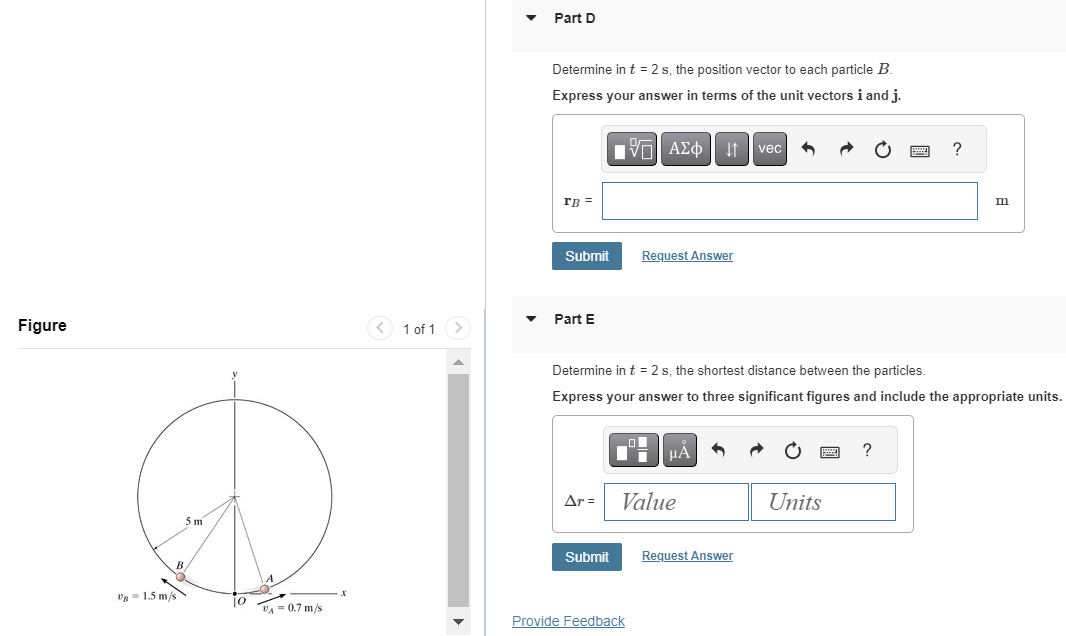
Task: Redo the answer edit
Action: (846, 148)
